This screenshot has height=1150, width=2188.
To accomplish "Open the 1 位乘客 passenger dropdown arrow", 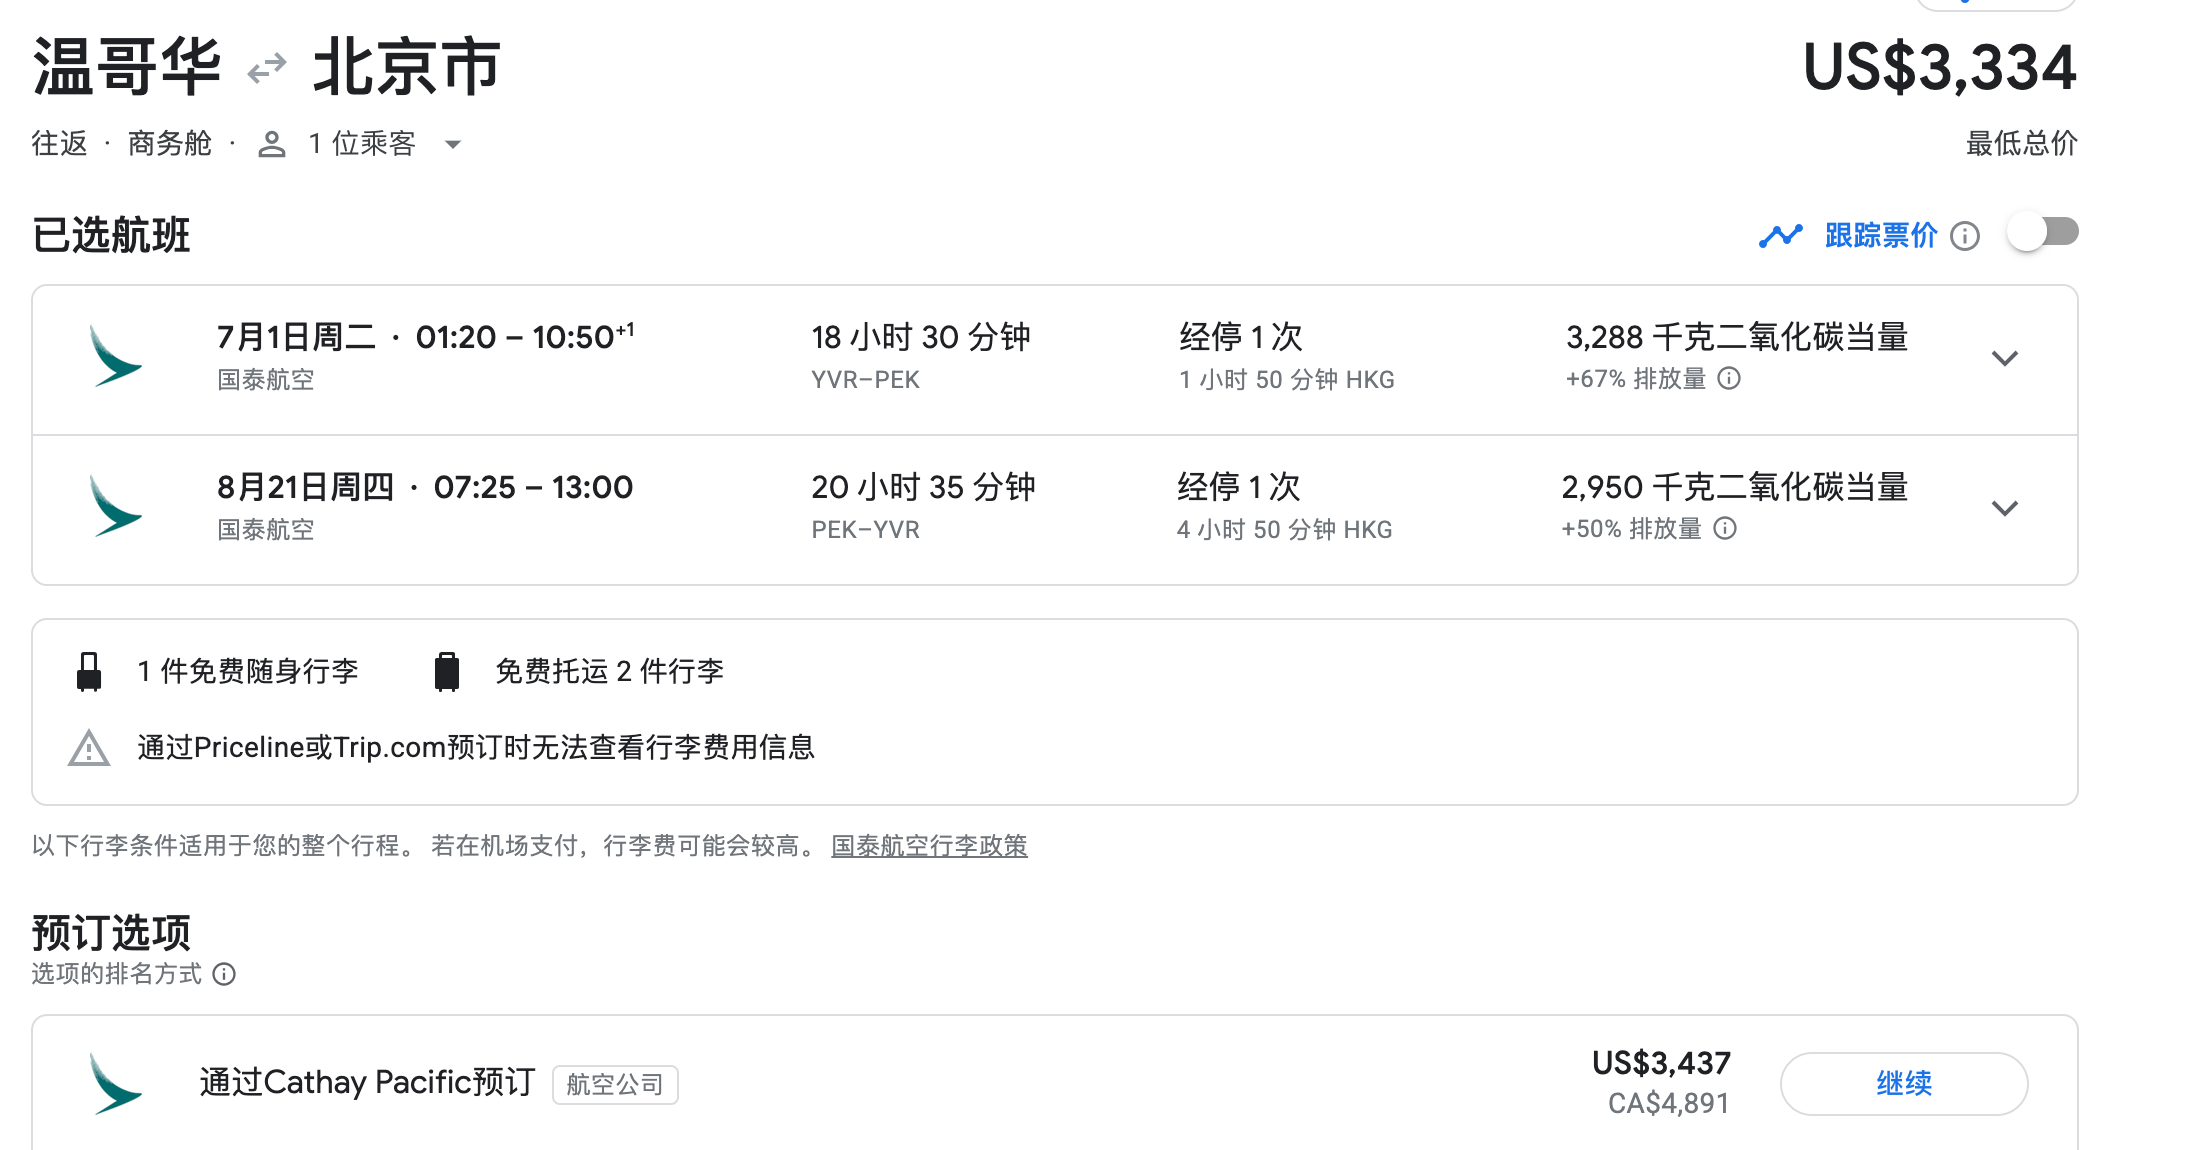I will coord(453,145).
